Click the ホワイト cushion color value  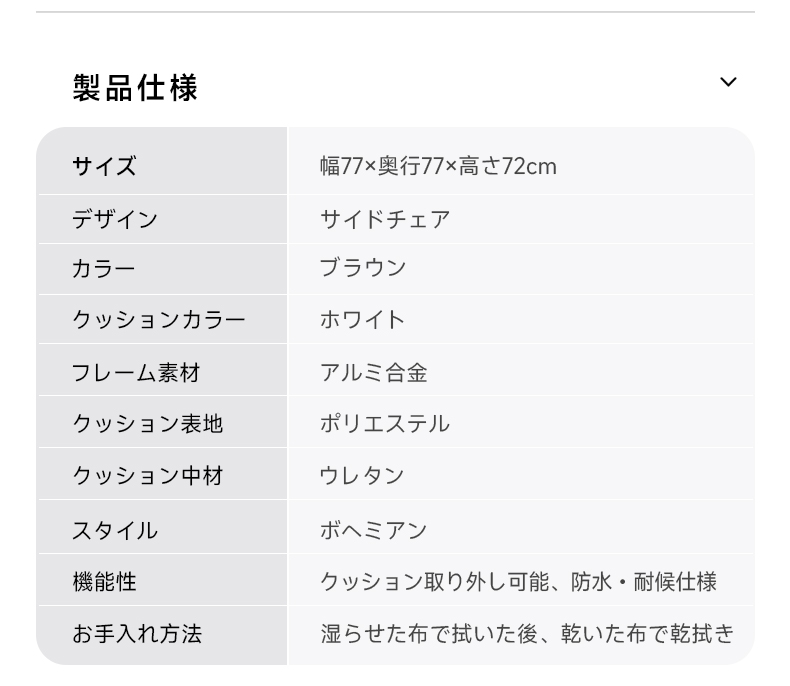363,320
